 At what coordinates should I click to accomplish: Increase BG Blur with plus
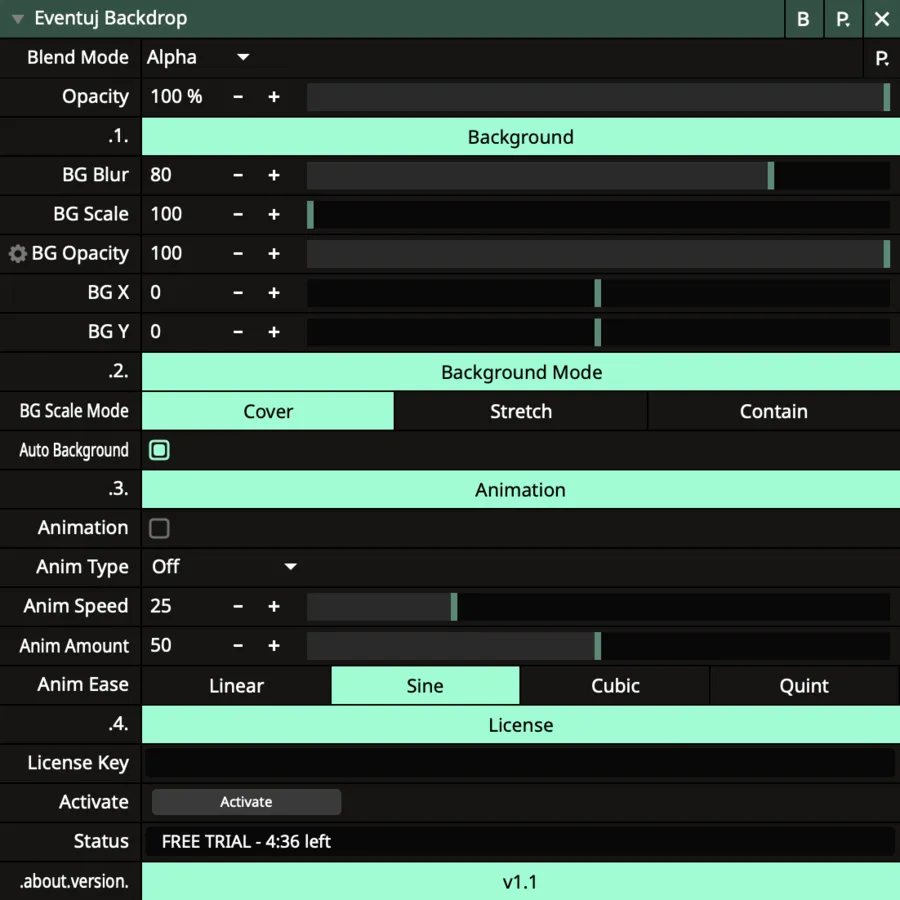(x=274, y=175)
